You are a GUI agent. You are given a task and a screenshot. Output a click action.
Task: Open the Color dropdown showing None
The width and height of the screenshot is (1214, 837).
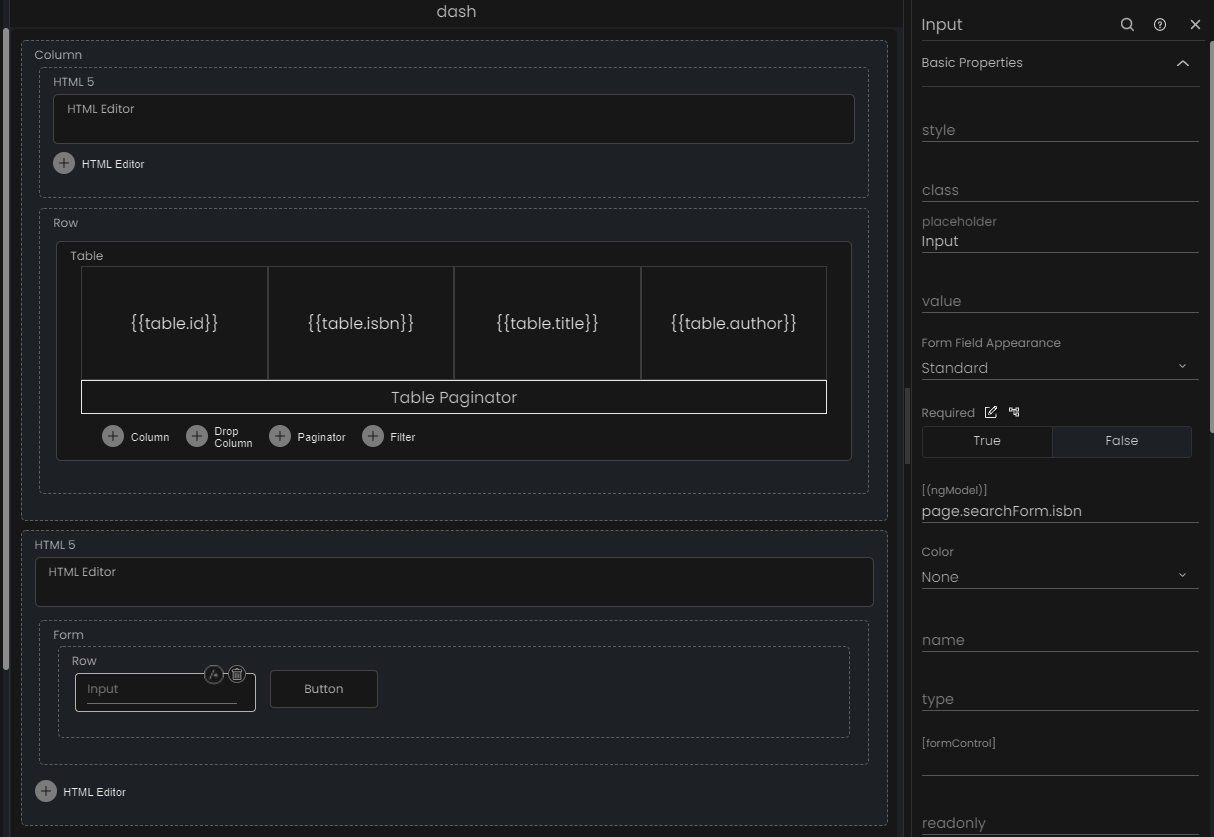(1060, 577)
